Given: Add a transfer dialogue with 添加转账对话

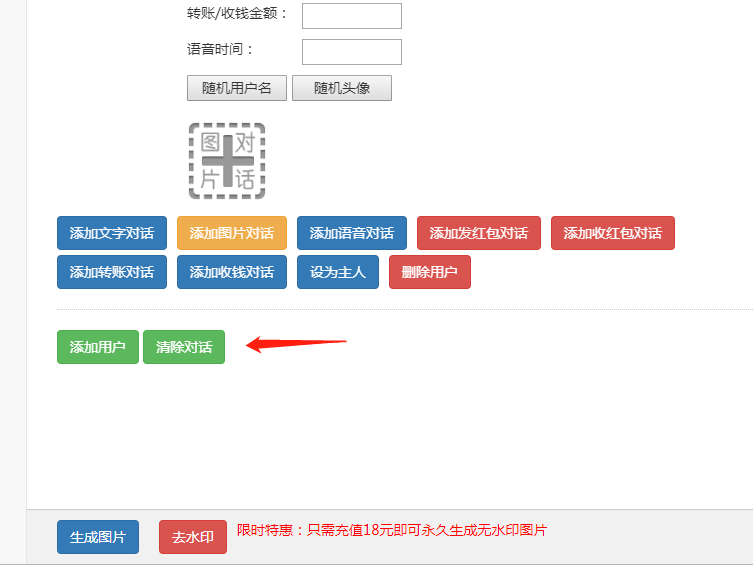Looking at the screenshot, I should [112, 272].
